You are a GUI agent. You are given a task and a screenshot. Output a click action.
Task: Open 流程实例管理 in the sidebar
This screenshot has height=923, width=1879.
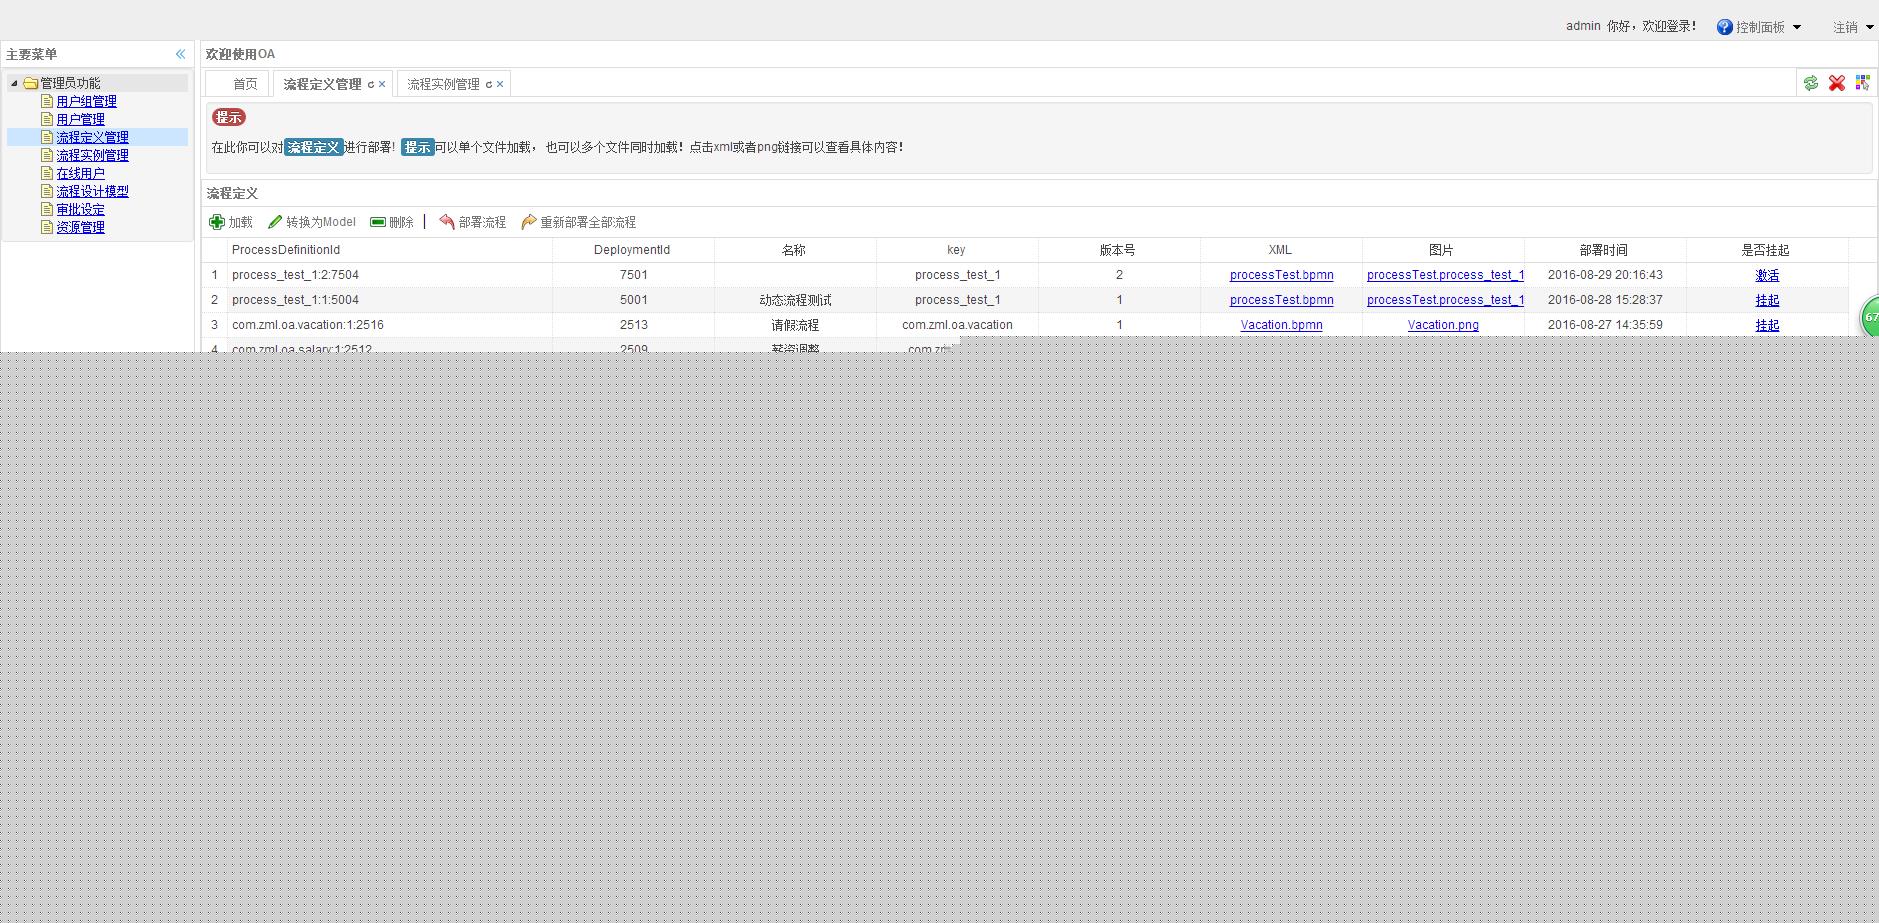(92, 155)
